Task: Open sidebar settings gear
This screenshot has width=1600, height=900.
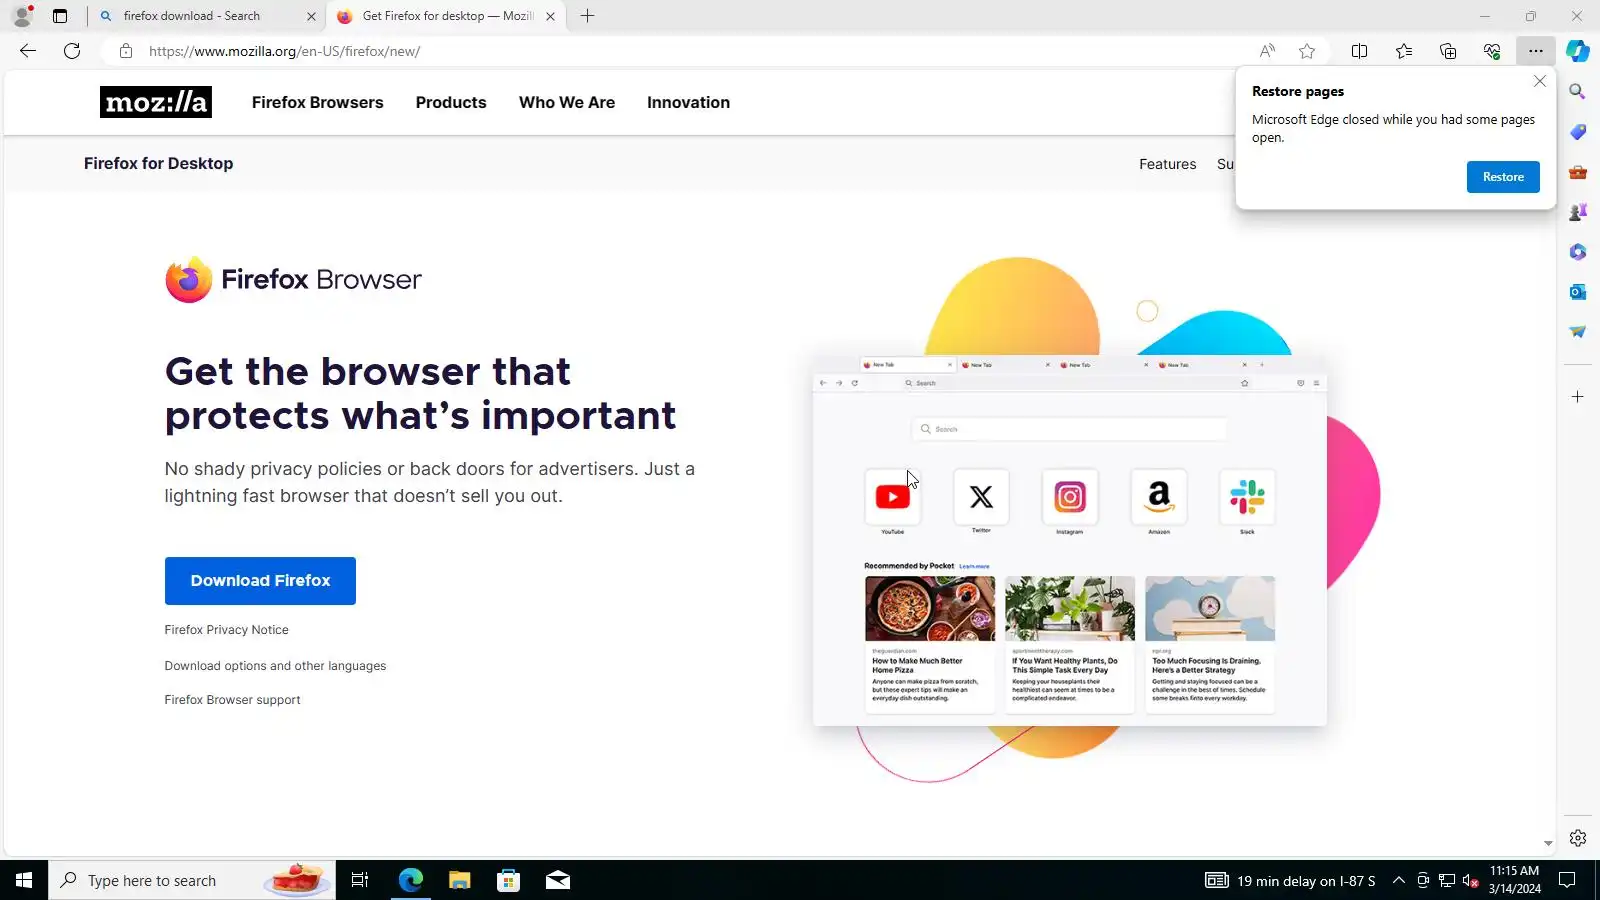Action: click(1578, 838)
